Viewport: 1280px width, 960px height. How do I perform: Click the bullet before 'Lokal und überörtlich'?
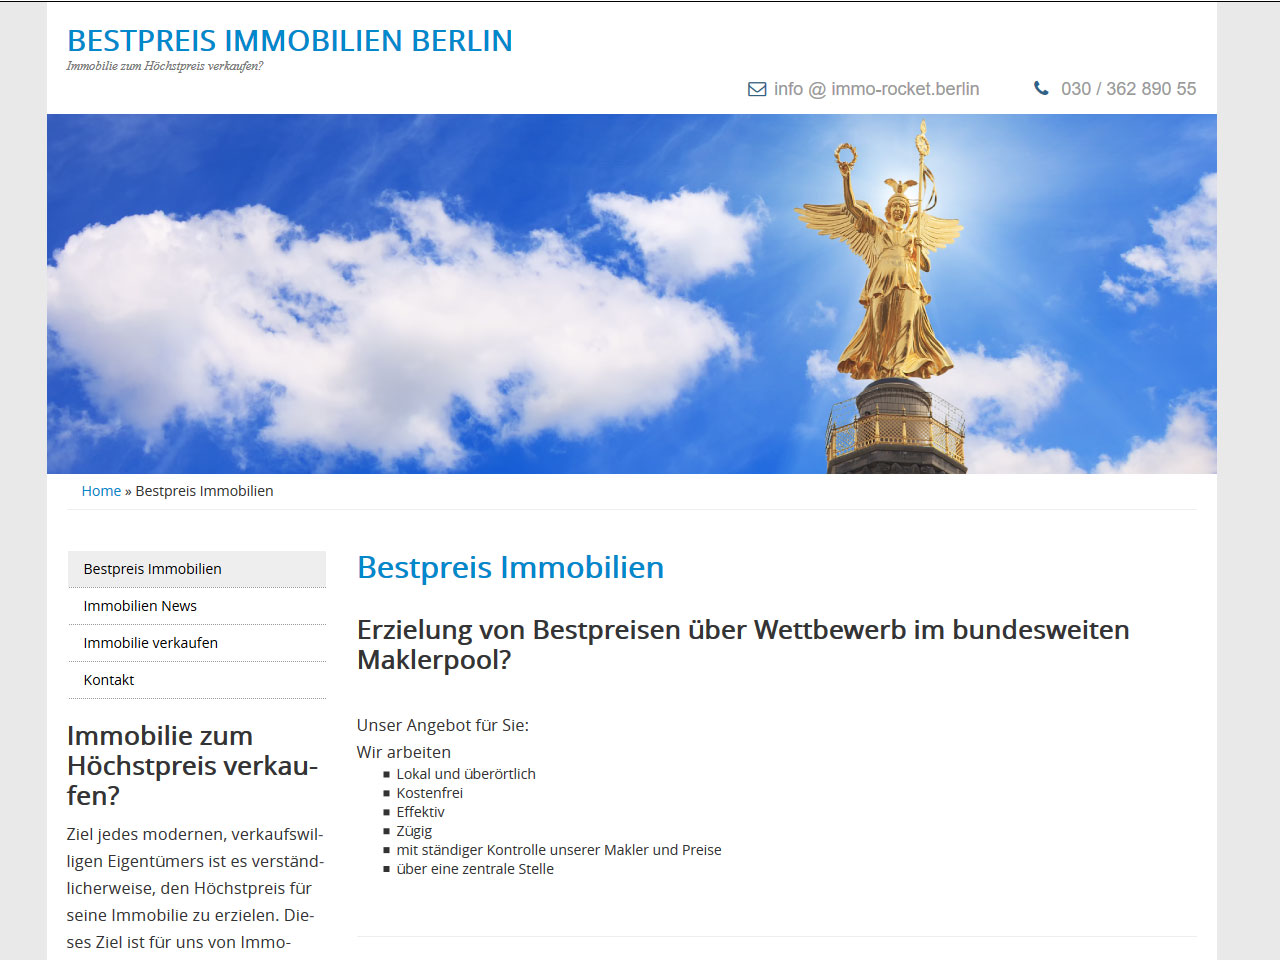387,774
